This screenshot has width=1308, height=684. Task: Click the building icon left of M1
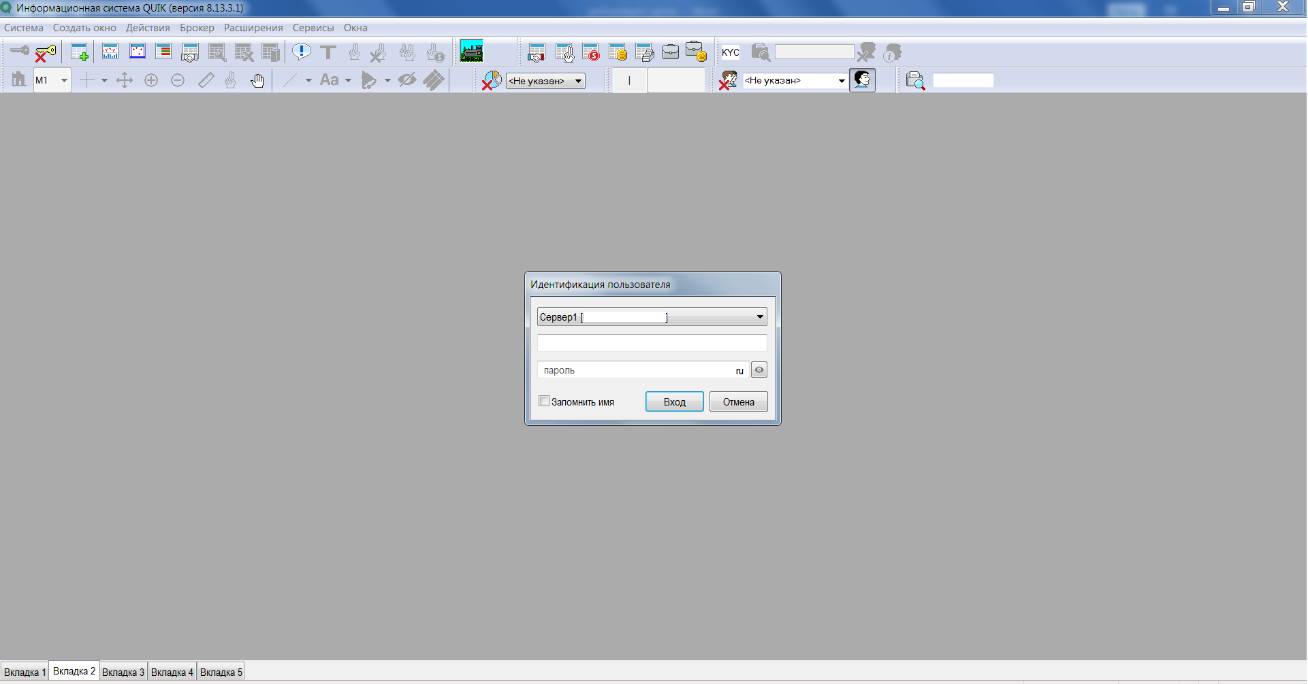18,80
